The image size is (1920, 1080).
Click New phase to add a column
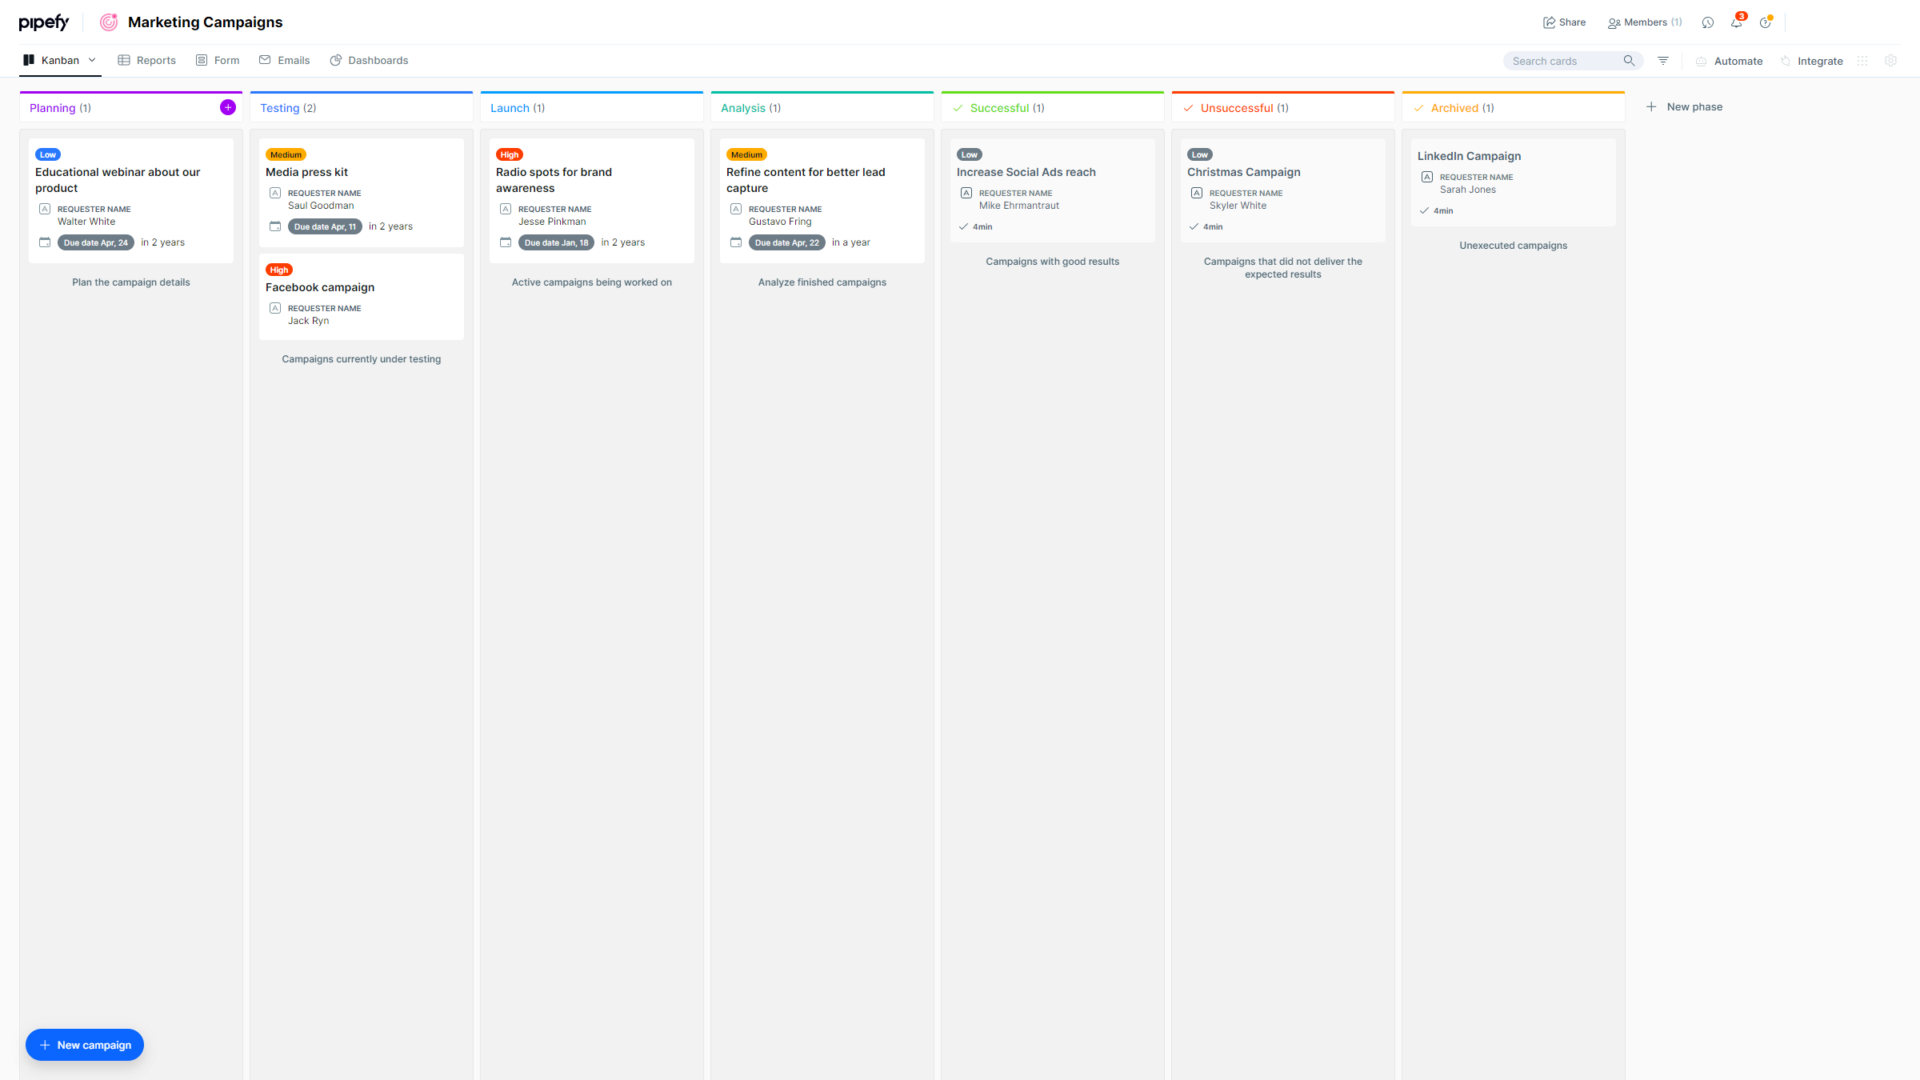pyautogui.click(x=1684, y=106)
